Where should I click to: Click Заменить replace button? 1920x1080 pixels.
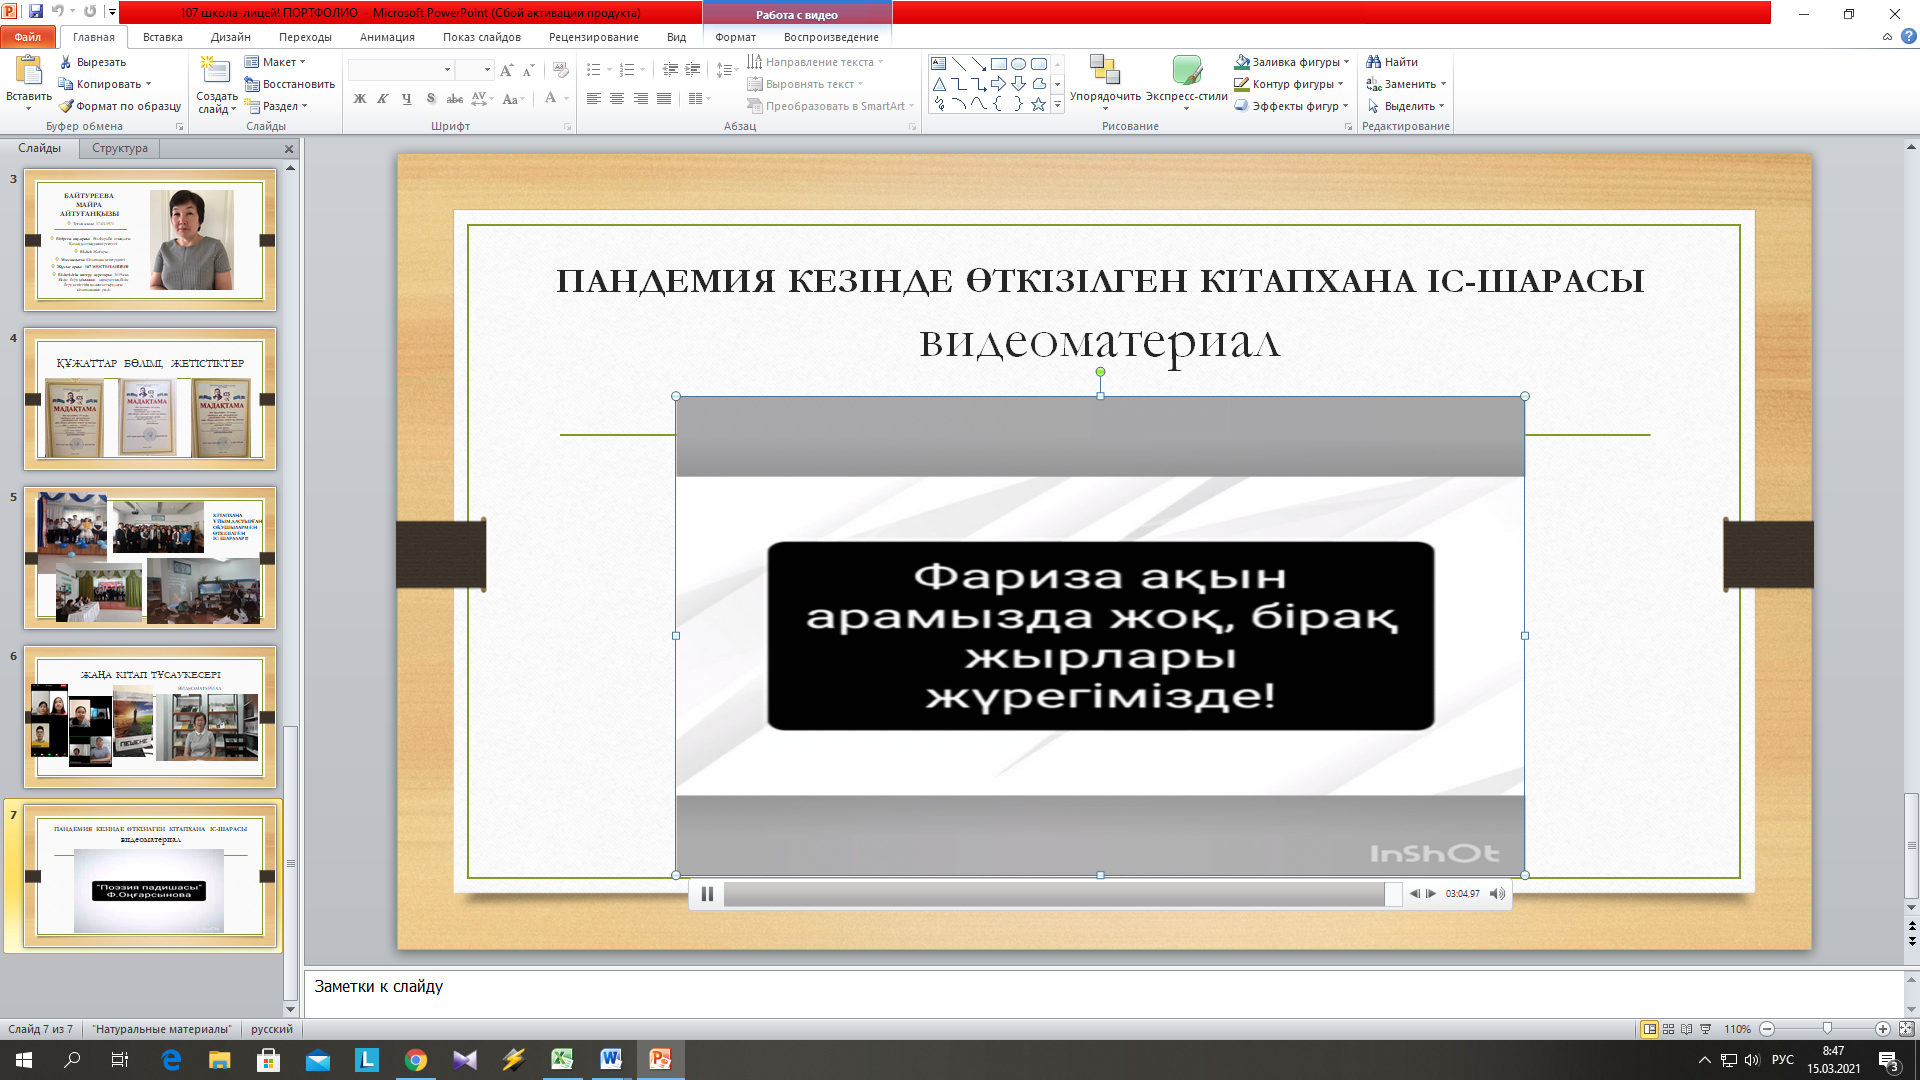point(1406,84)
